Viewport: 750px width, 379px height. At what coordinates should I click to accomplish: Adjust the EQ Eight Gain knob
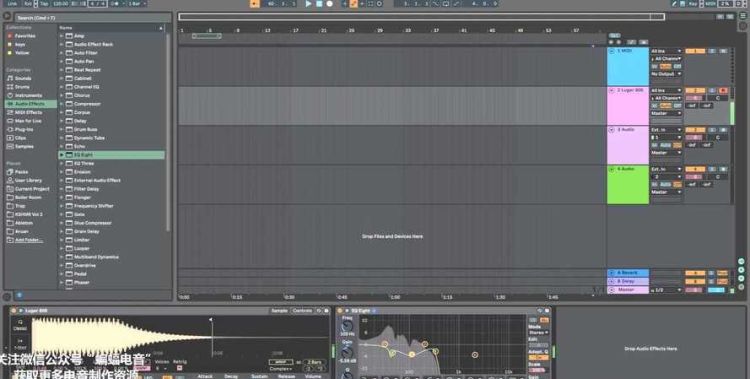coord(347,354)
